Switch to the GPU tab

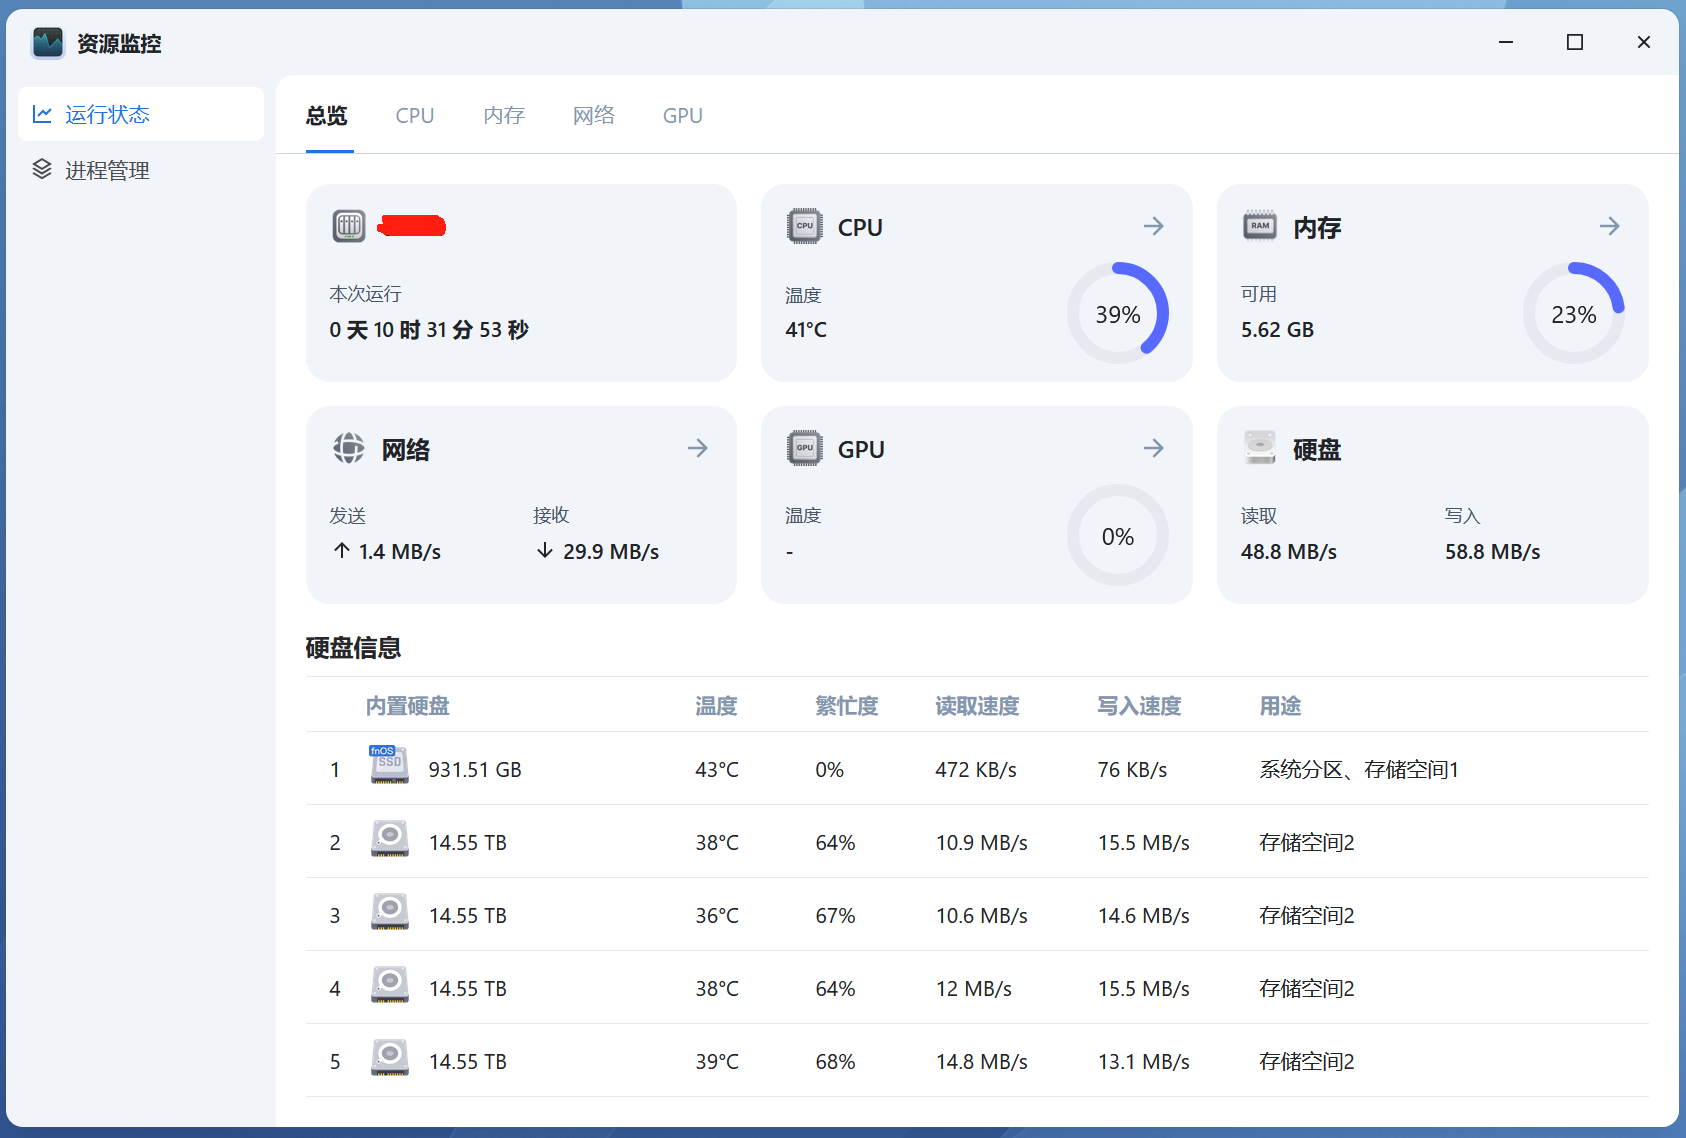pyautogui.click(x=683, y=116)
